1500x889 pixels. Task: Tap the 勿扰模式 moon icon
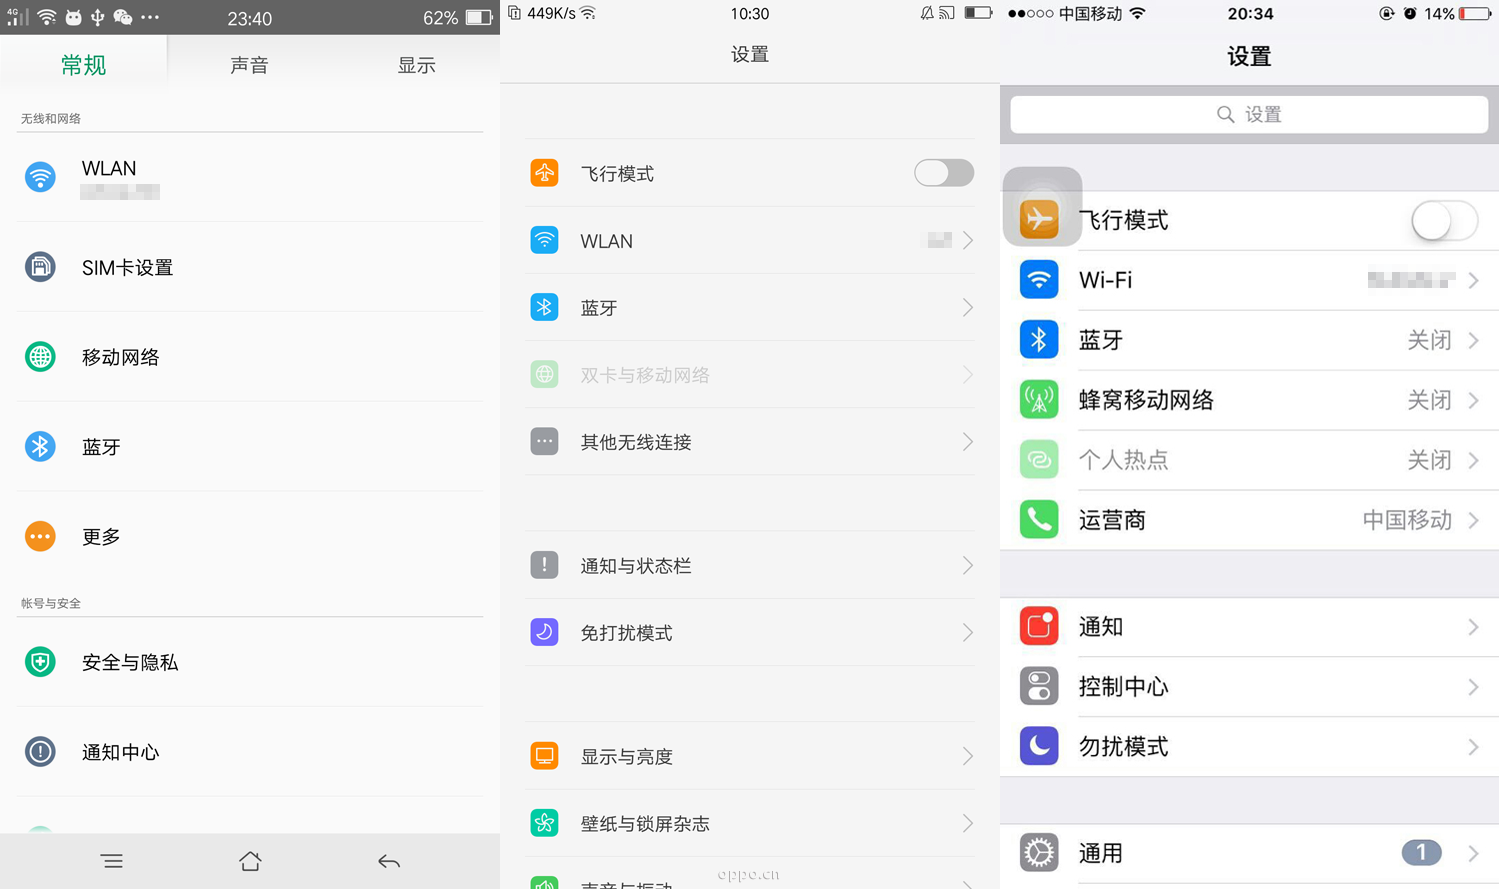[x=1039, y=746]
